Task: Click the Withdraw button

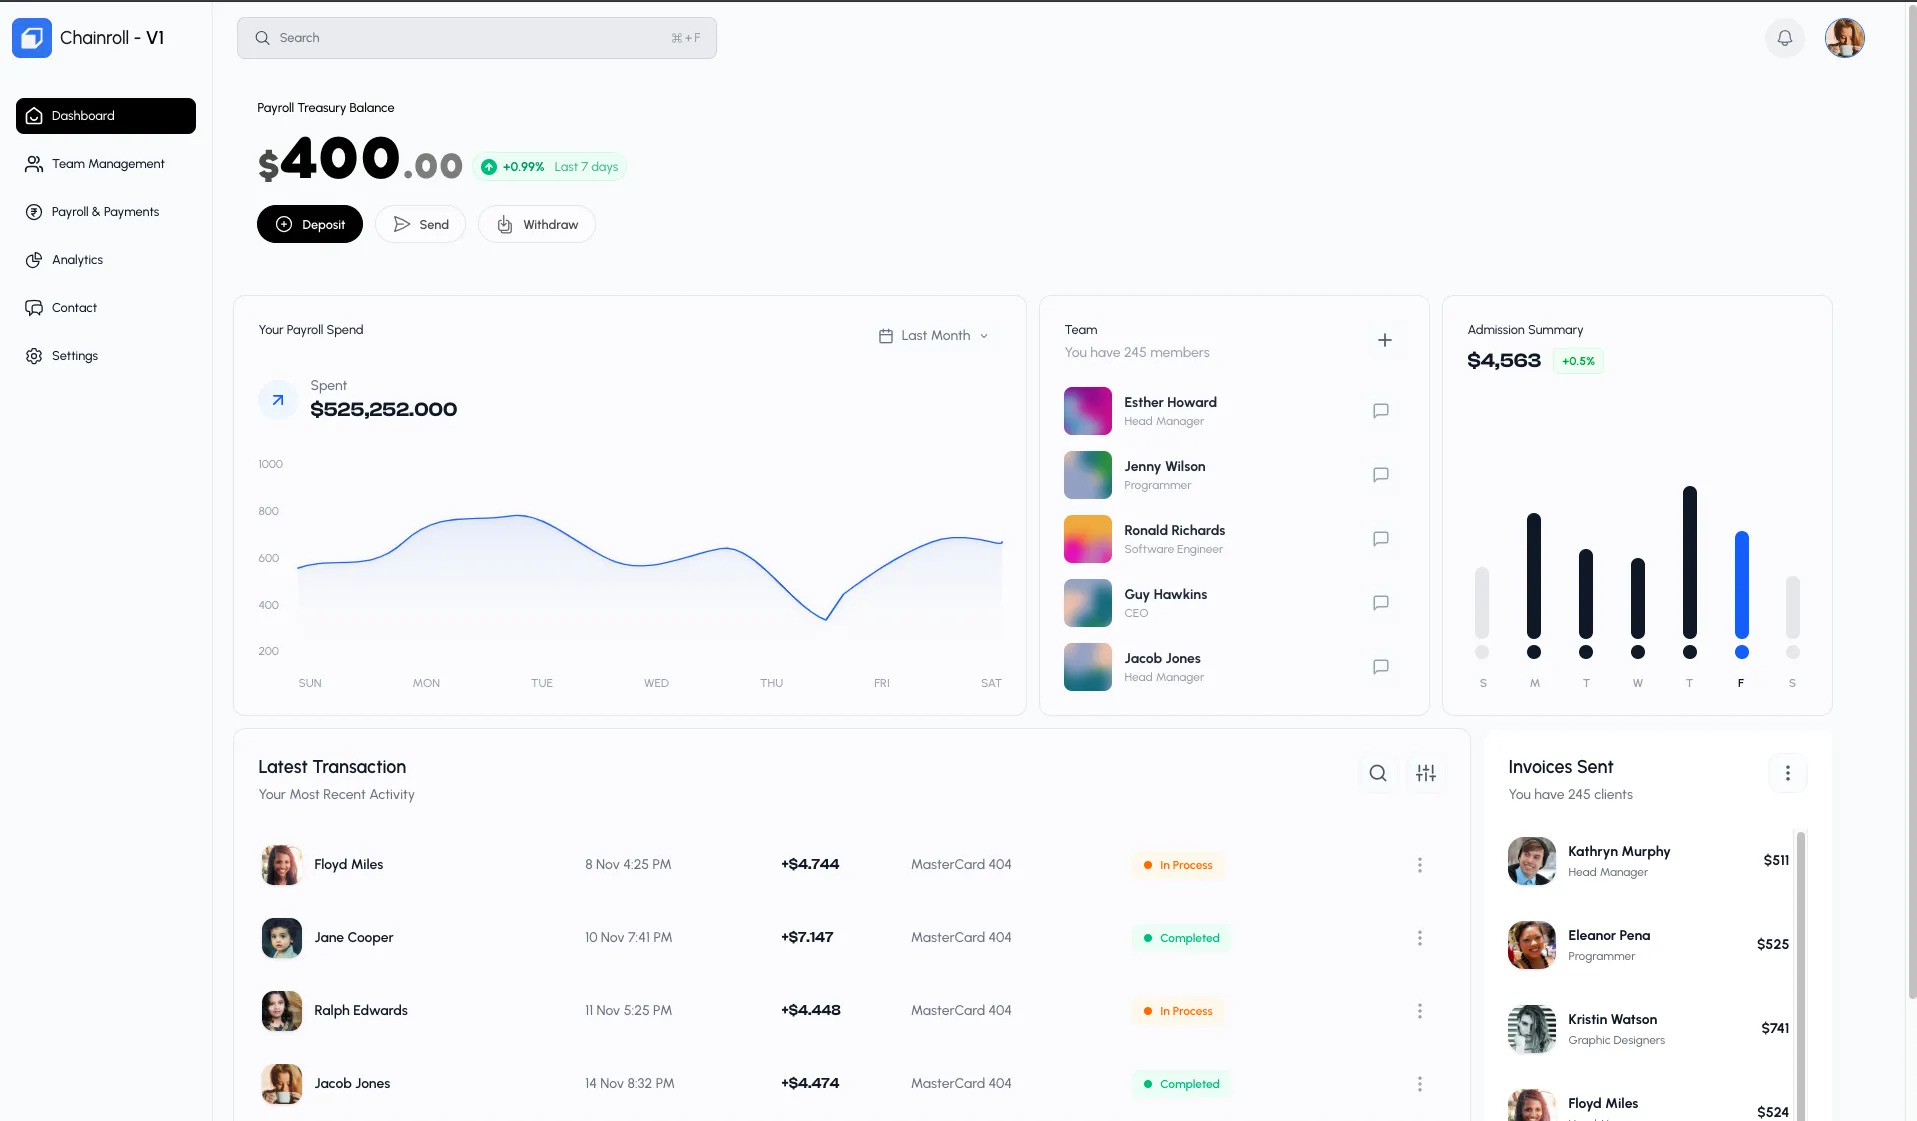Action: [x=537, y=225]
